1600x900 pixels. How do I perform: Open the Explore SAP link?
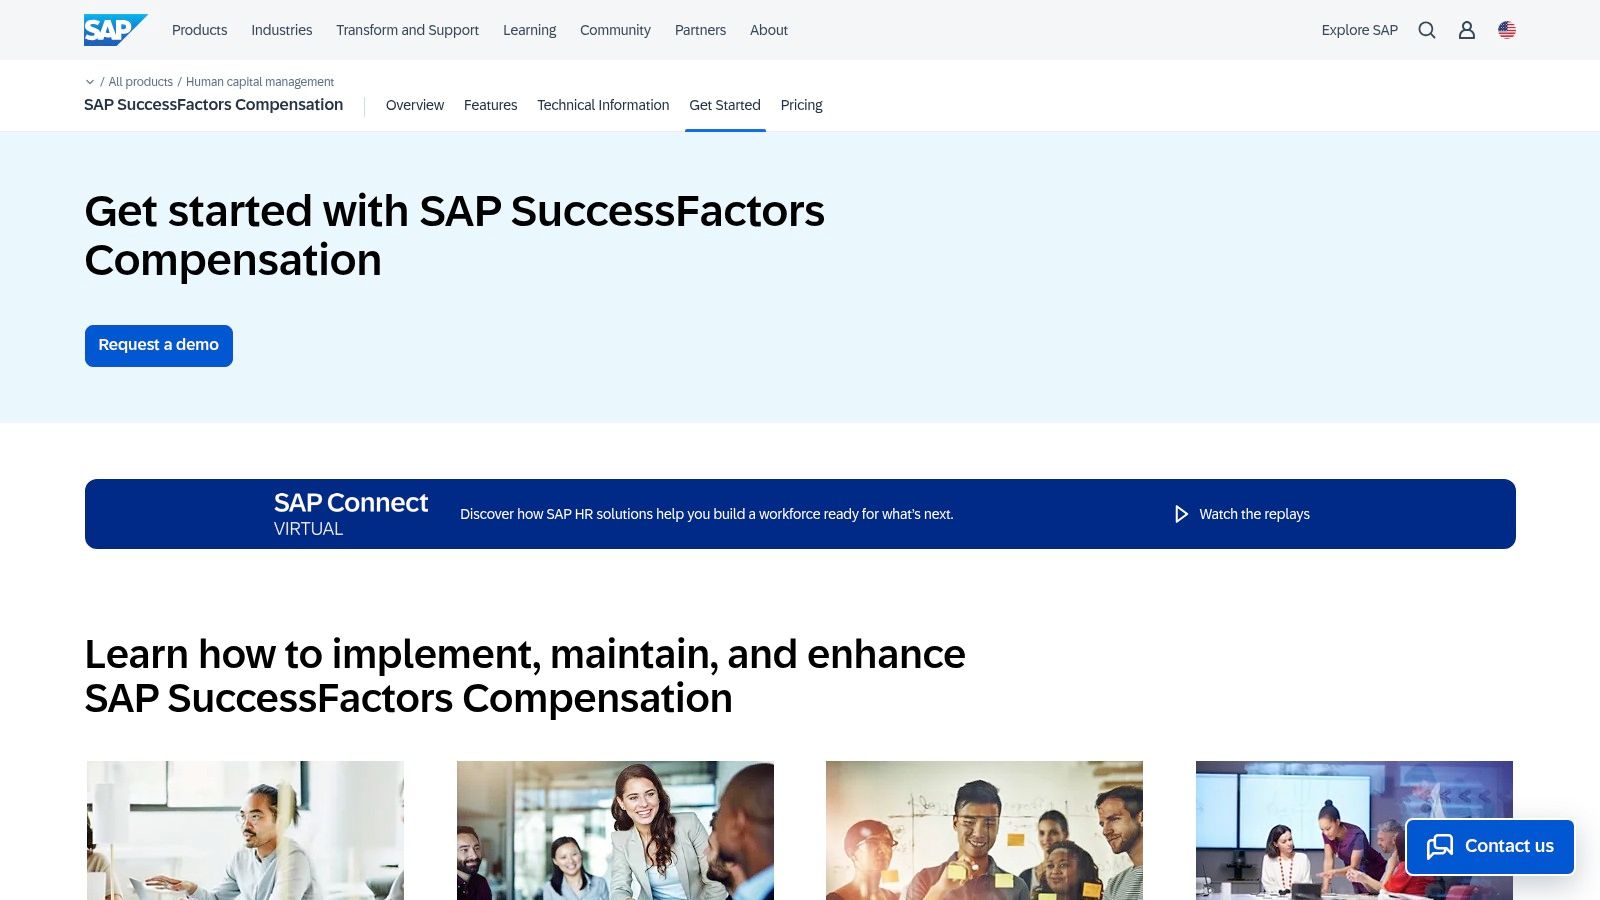[1359, 30]
